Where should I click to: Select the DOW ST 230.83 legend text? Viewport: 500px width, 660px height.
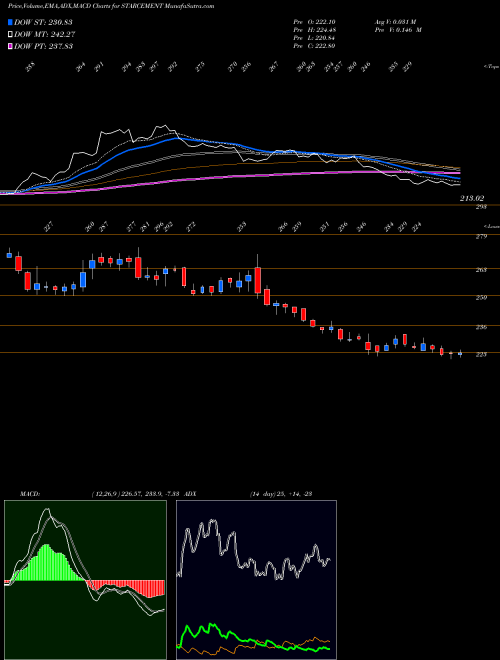(43, 22)
